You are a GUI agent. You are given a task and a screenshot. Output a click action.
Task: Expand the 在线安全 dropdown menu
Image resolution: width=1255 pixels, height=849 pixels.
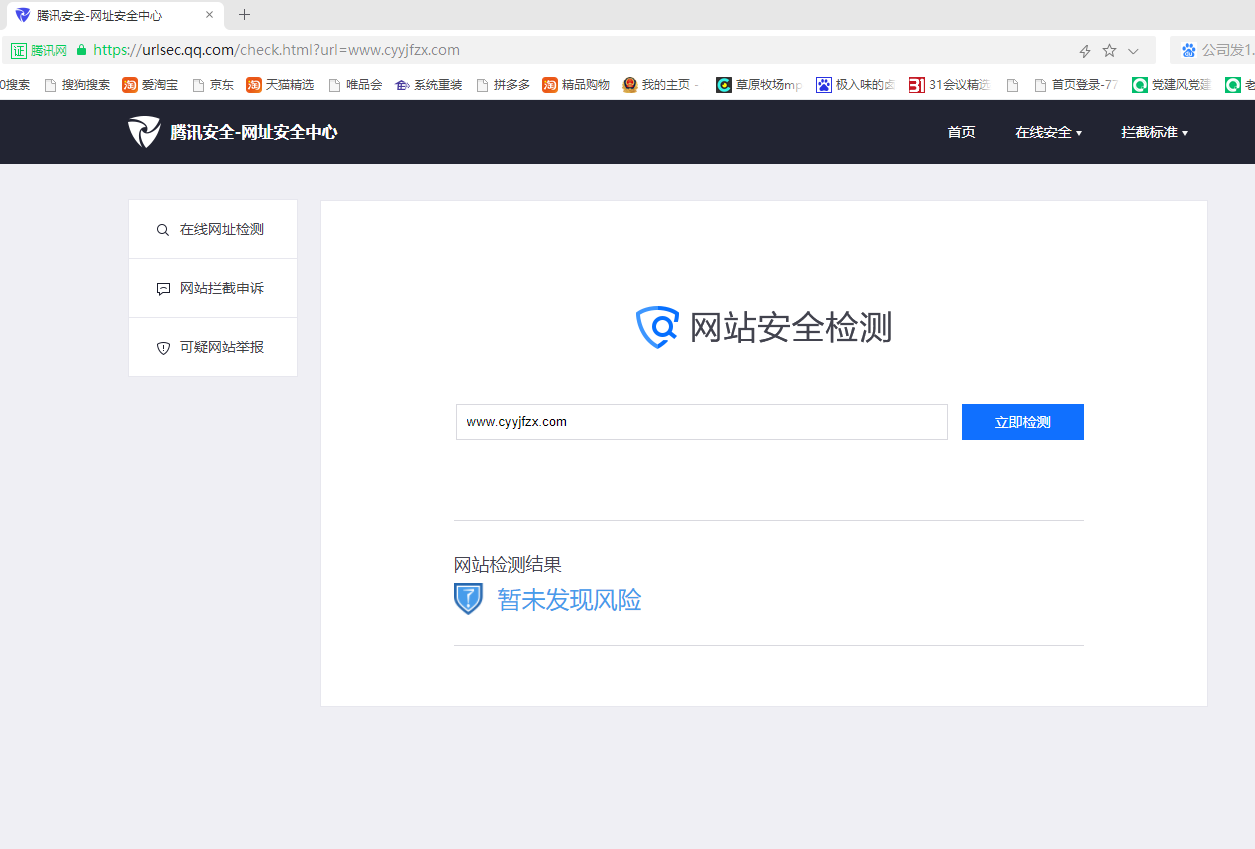coord(1048,132)
